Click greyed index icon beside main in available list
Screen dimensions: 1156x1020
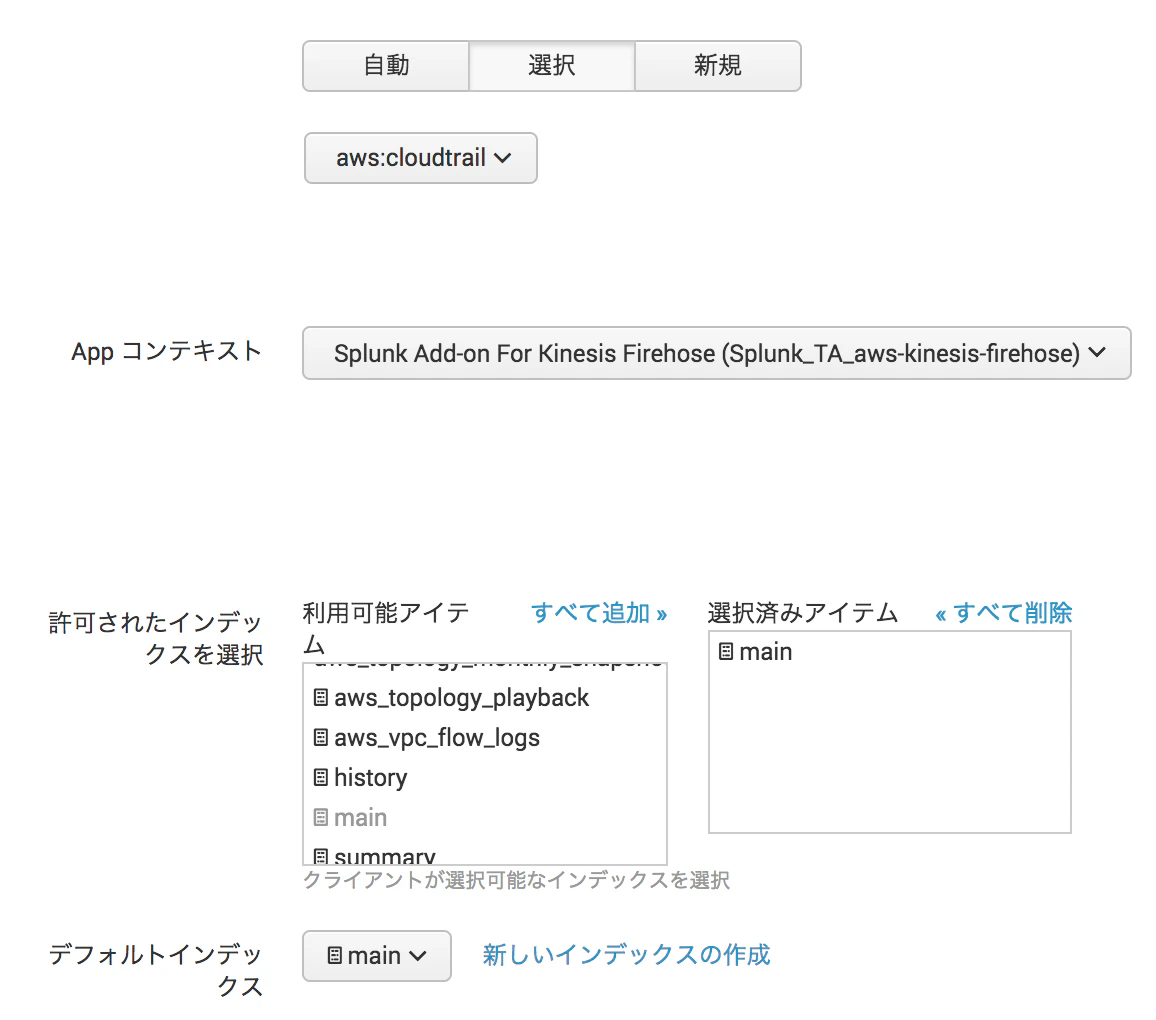click(x=321, y=817)
